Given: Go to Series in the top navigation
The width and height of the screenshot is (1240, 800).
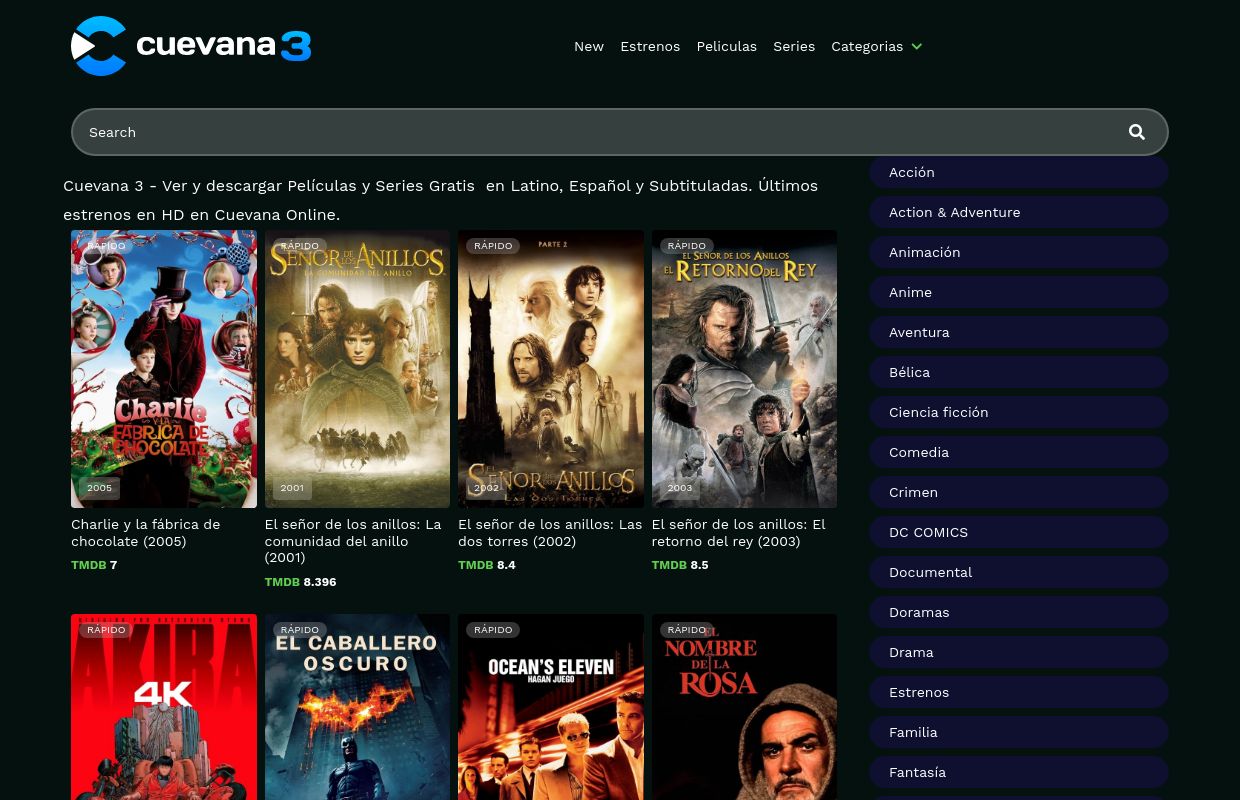Looking at the screenshot, I should click(794, 46).
